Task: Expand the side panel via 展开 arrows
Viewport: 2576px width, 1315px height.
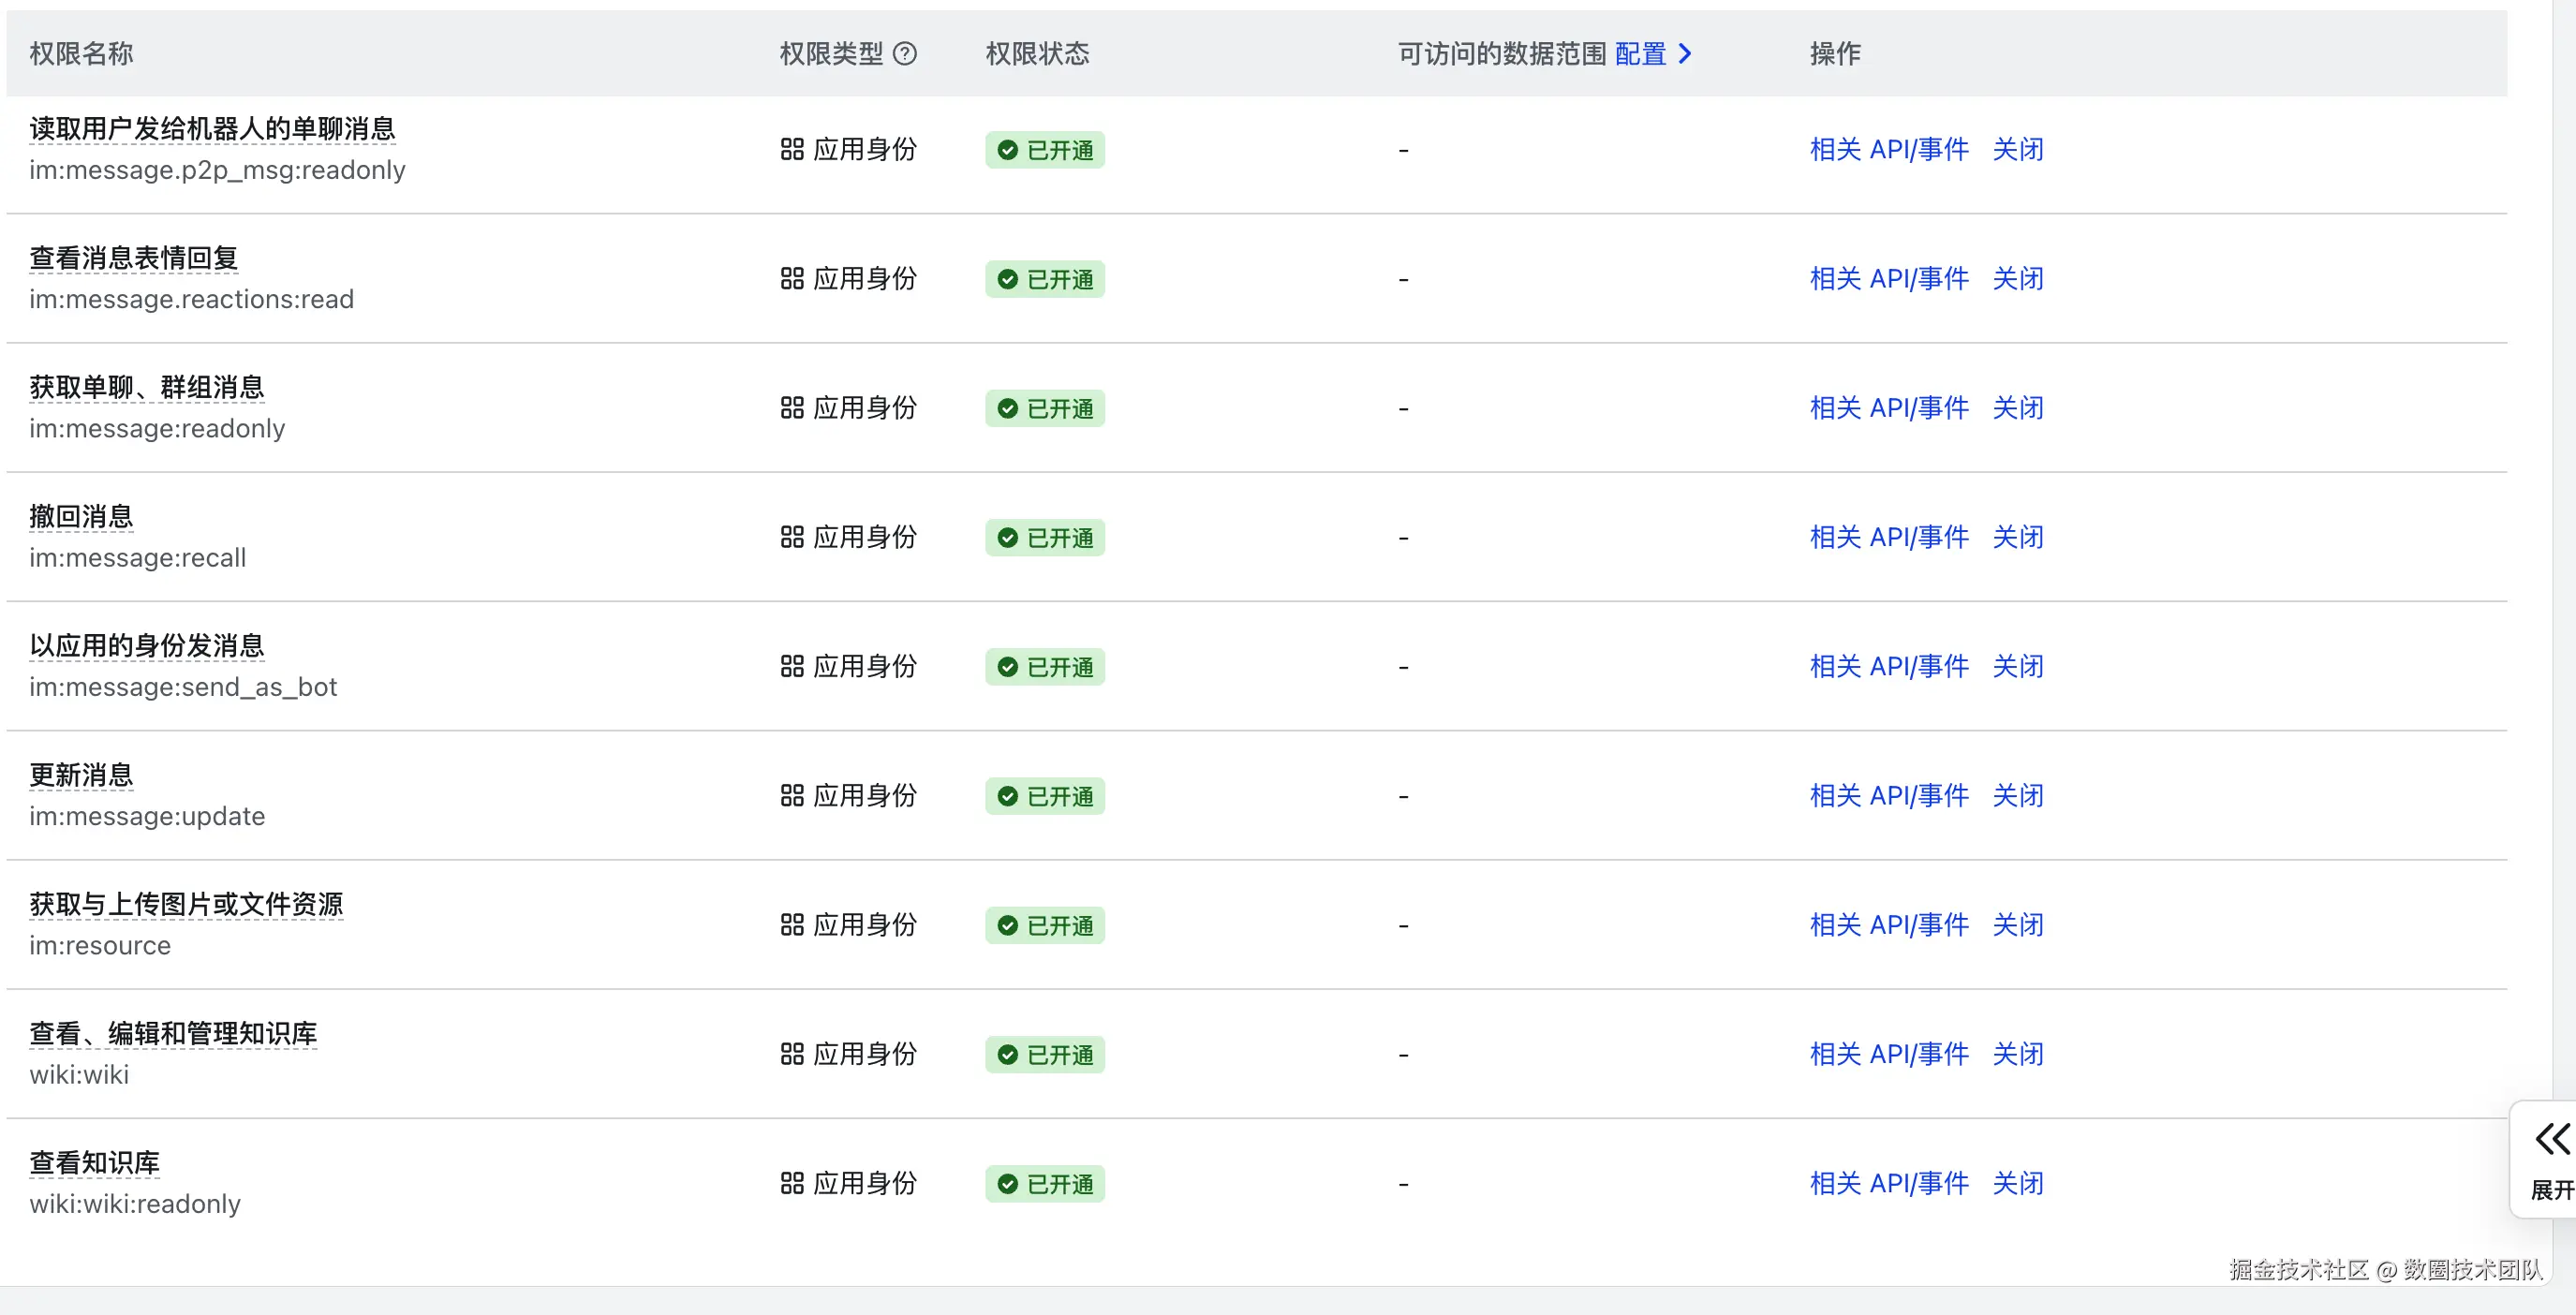Action: tap(2551, 1140)
